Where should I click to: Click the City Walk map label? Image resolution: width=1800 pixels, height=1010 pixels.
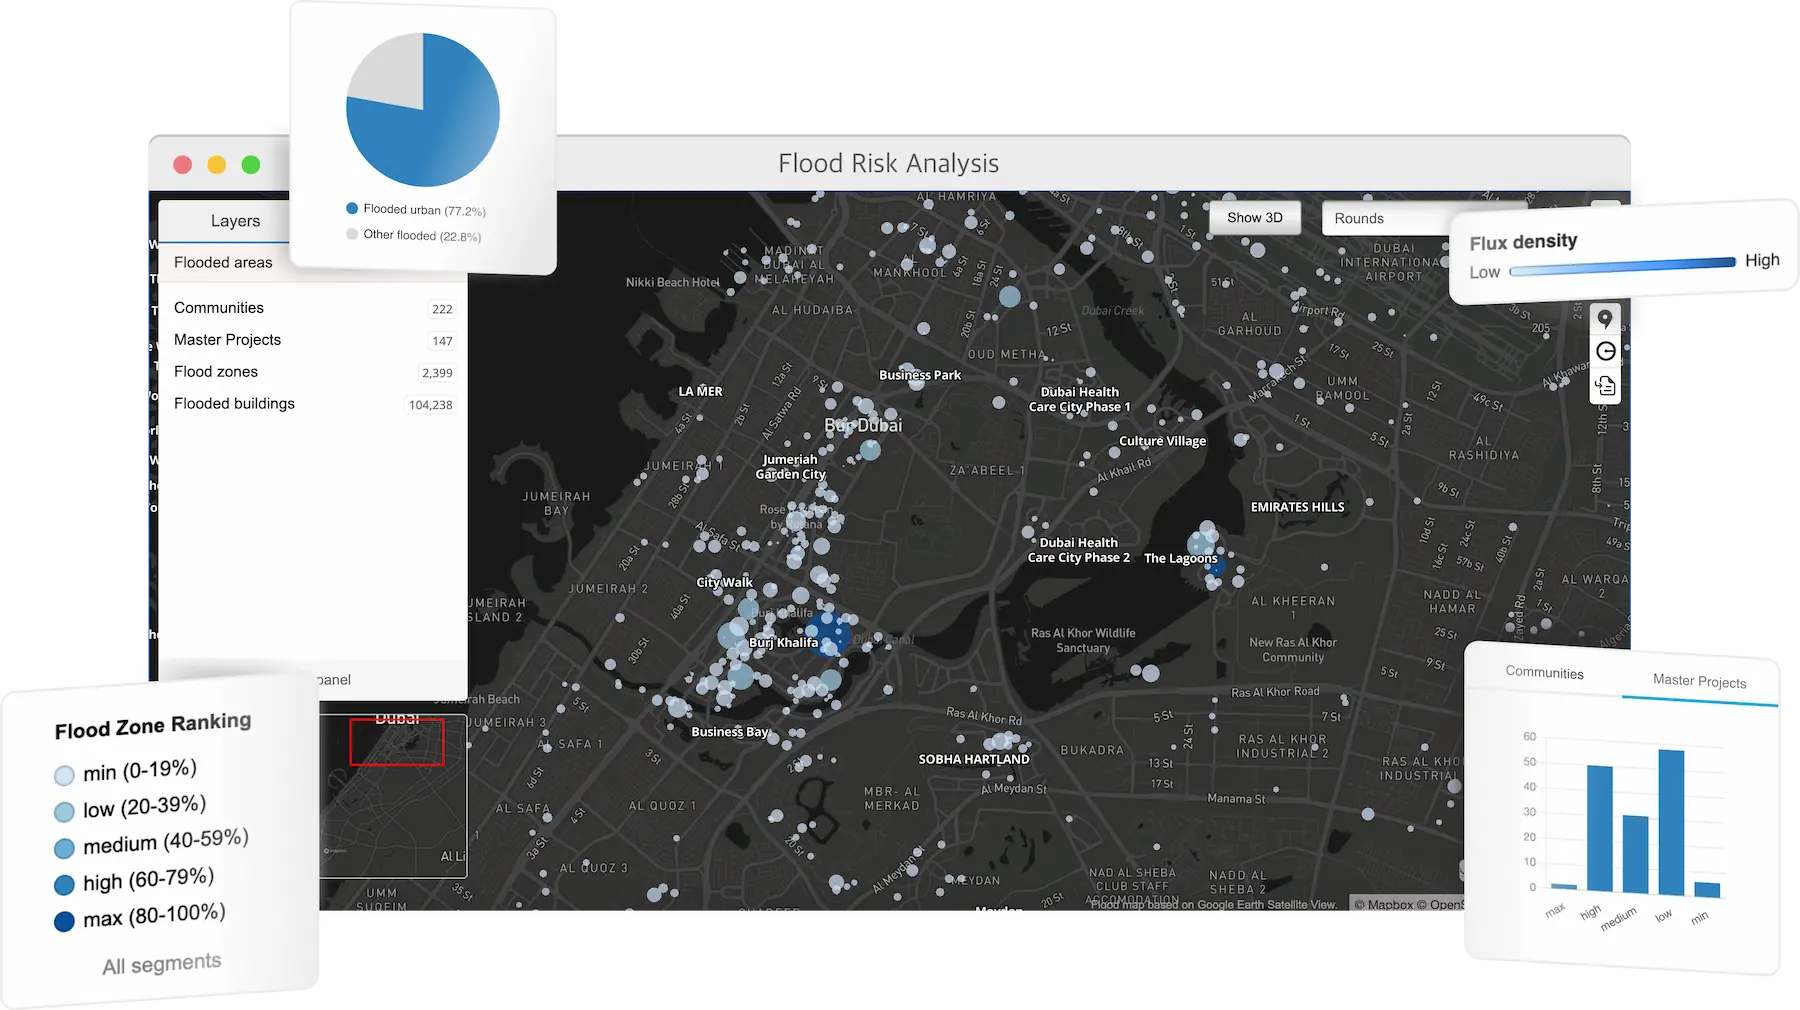click(725, 582)
